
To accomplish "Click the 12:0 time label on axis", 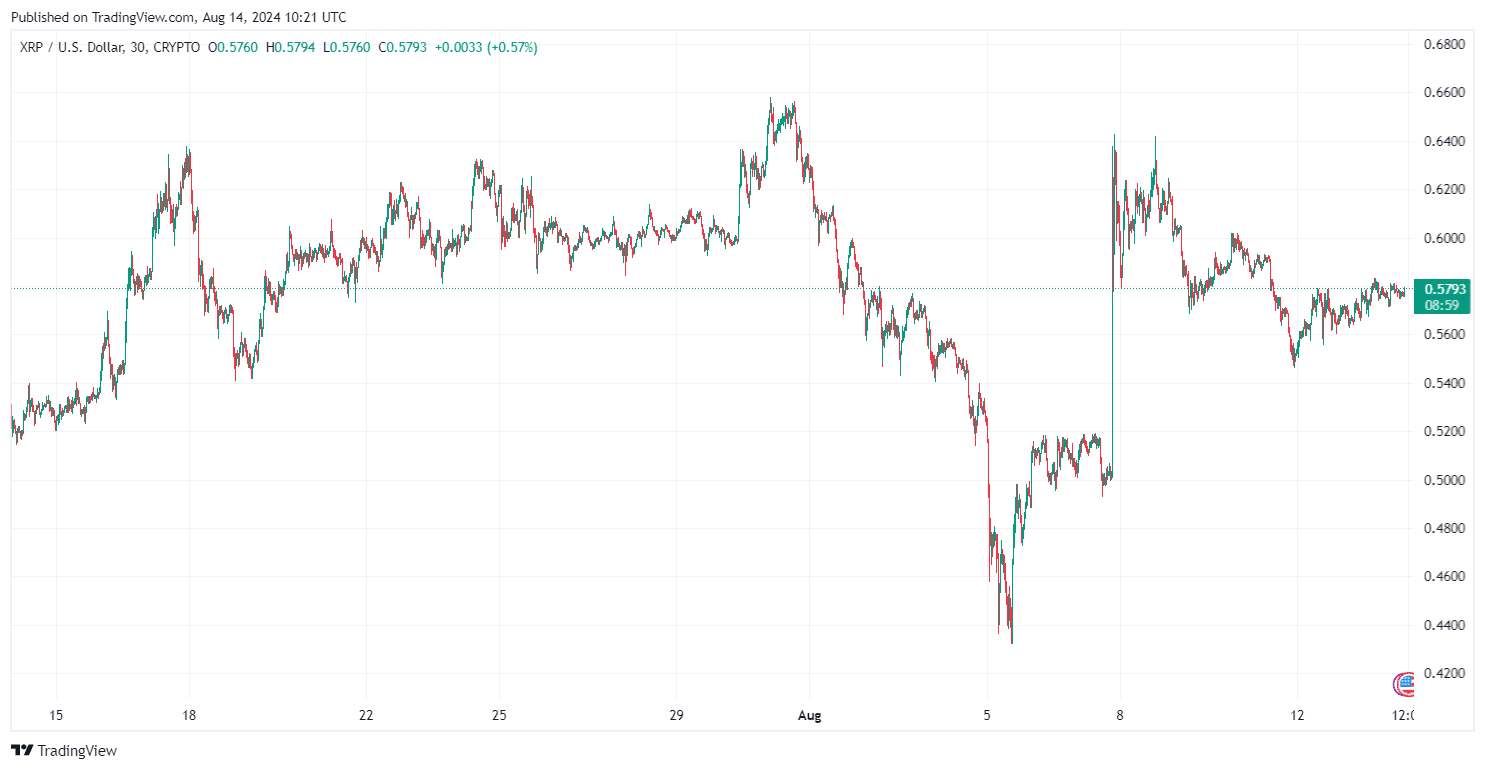I will [1403, 716].
